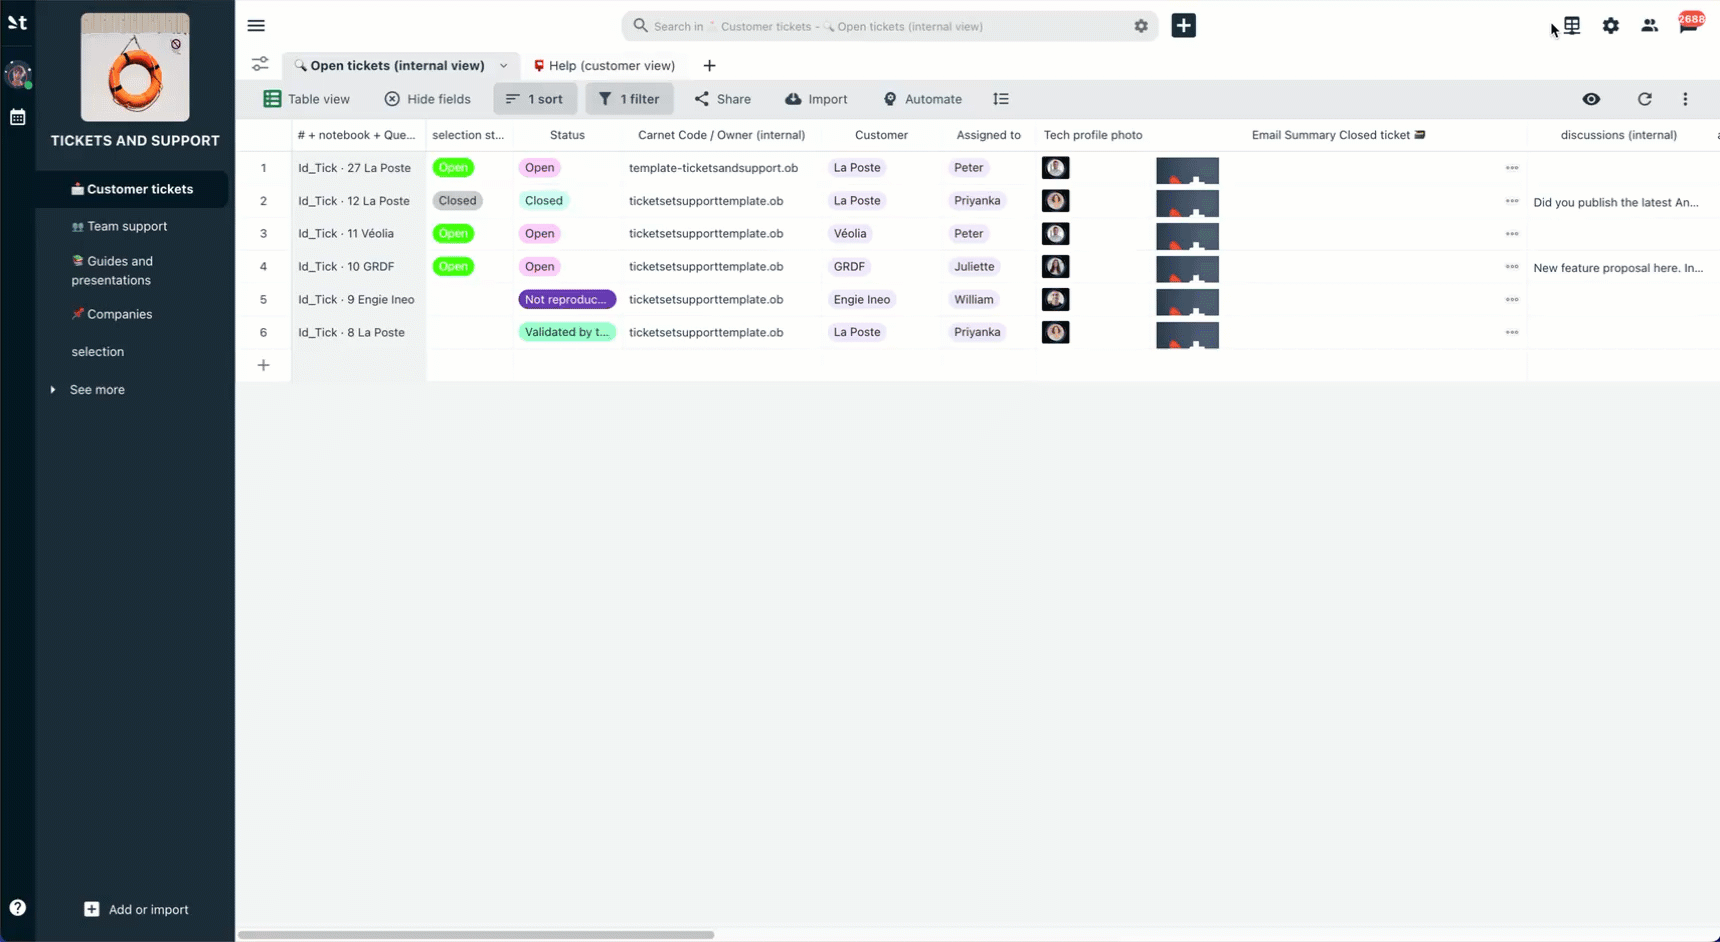Click cell "Id_Tick · 9 Engie Ineo"
Viewport: 1720px width, 942px height.
[356, 300]
